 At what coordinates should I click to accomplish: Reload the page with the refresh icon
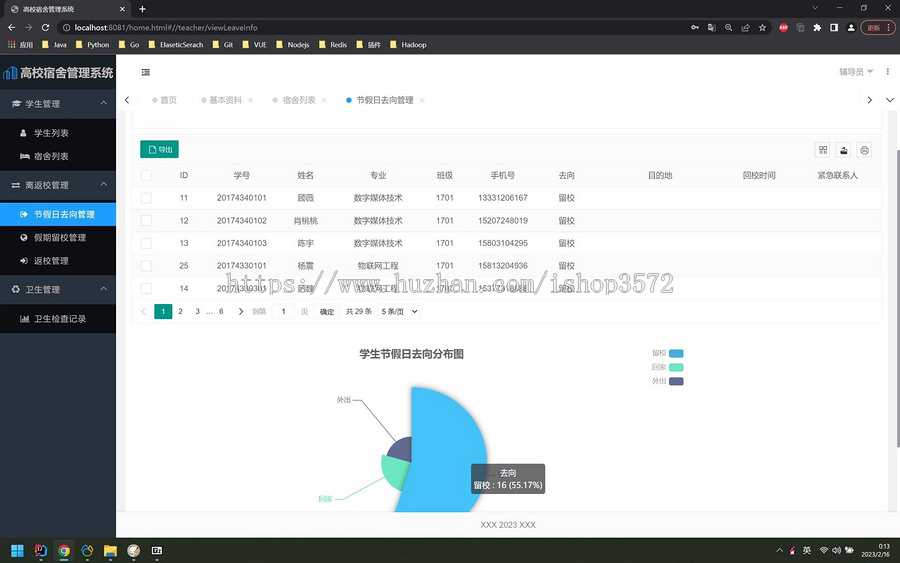45,28
